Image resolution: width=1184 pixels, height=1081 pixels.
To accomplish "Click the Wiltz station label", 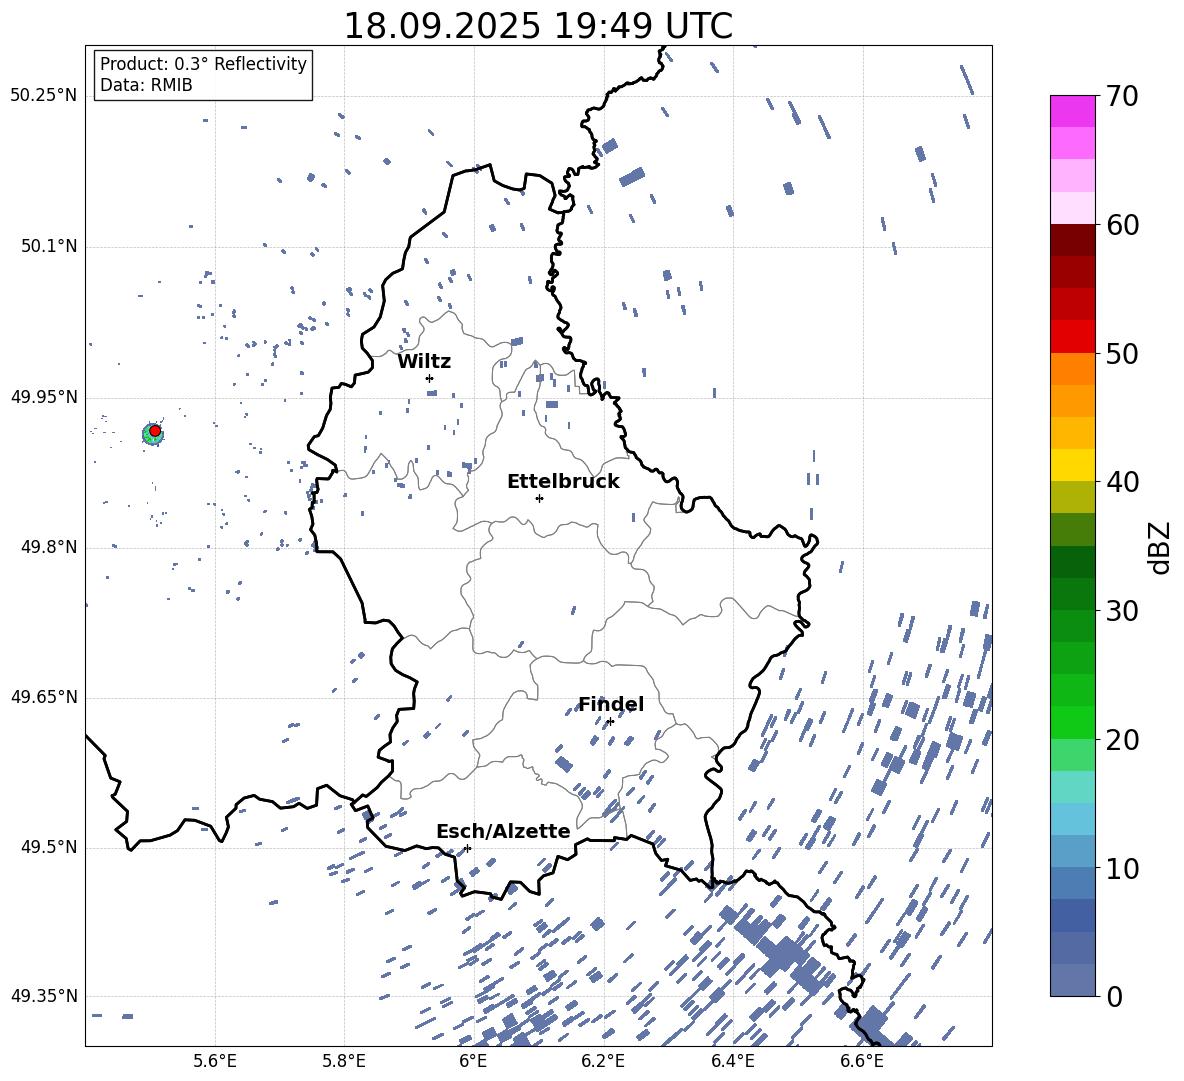I will 424,362.
